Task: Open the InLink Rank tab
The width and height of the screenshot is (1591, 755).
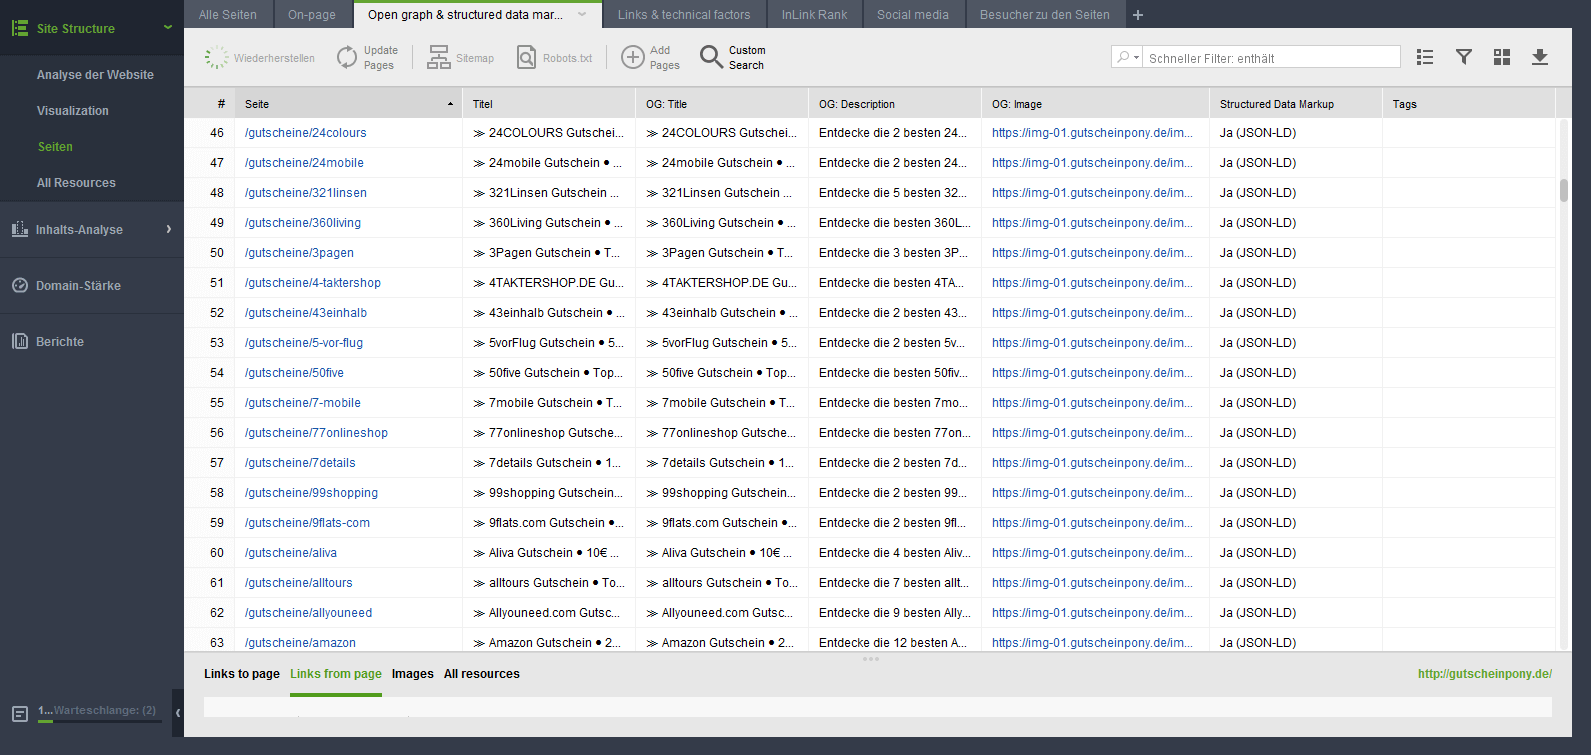Action: click(x=814, y=15)
